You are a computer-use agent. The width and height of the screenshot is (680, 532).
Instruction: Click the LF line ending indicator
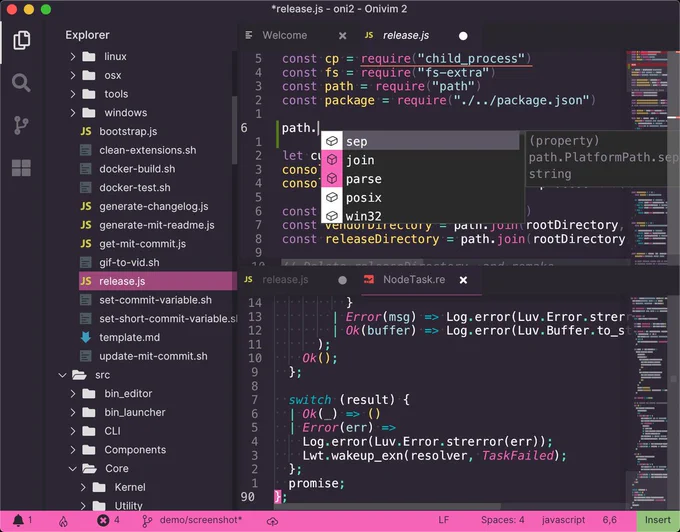click(x=443, y=520)
